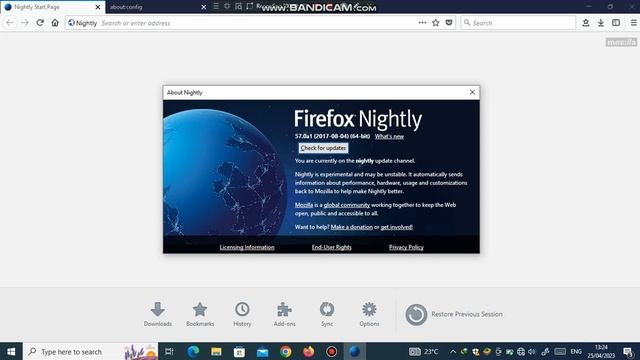Open Sync from start page shortcuts
640x360 pixels.
tap(327, 314)
